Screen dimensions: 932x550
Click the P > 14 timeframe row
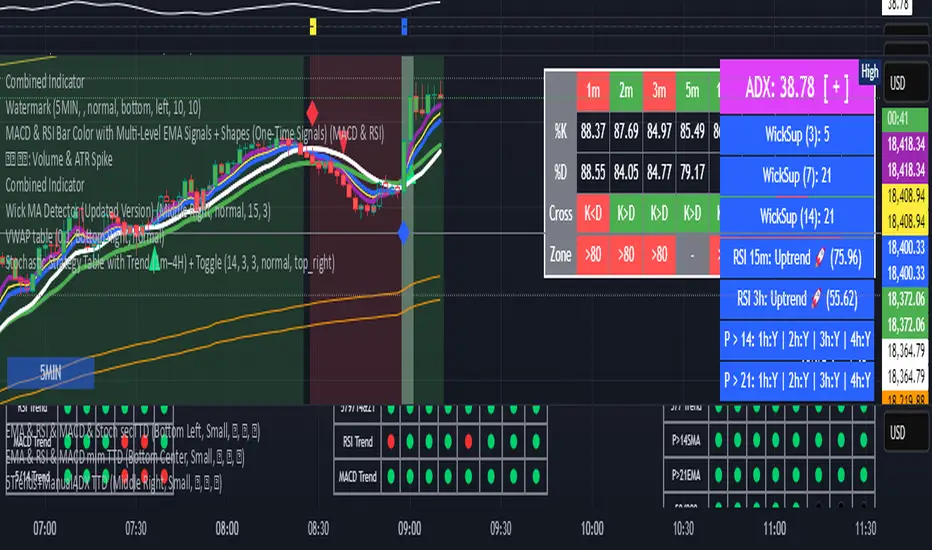pyautogui.click(x=797, y=340)
